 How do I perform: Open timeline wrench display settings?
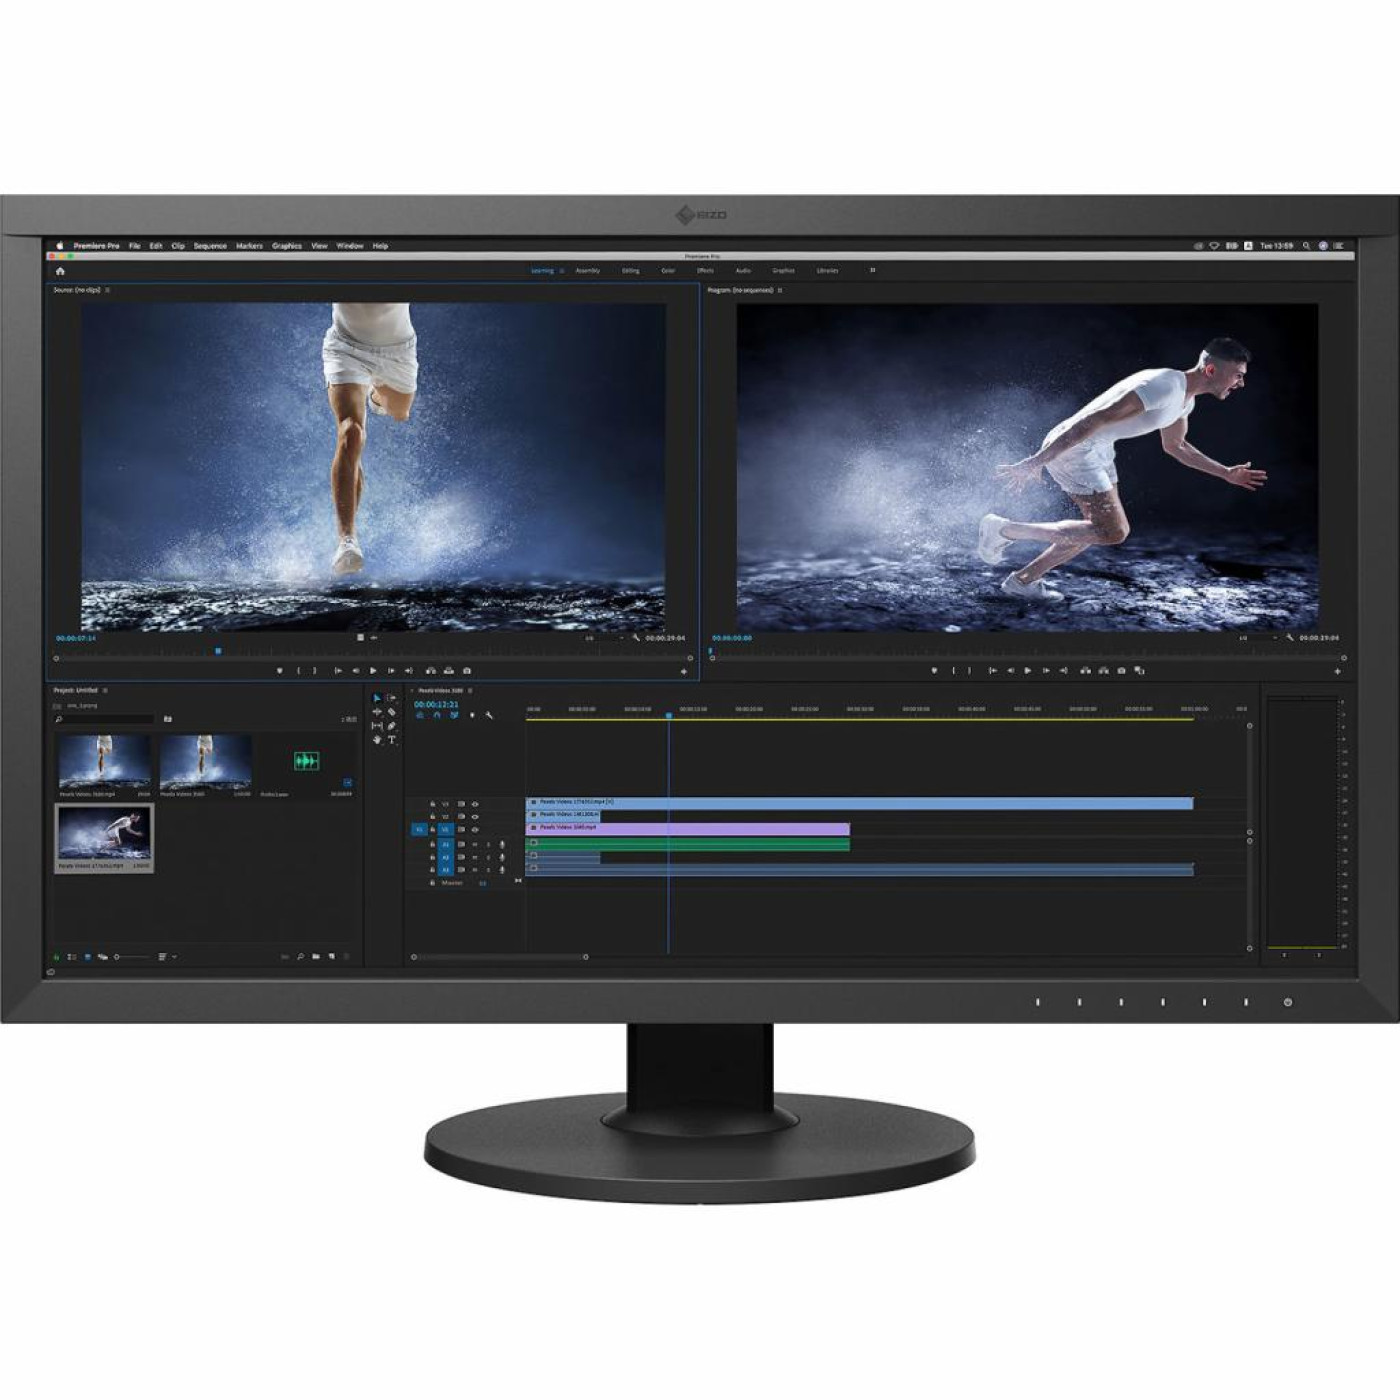pyautogui.click(x=489, y=716)
